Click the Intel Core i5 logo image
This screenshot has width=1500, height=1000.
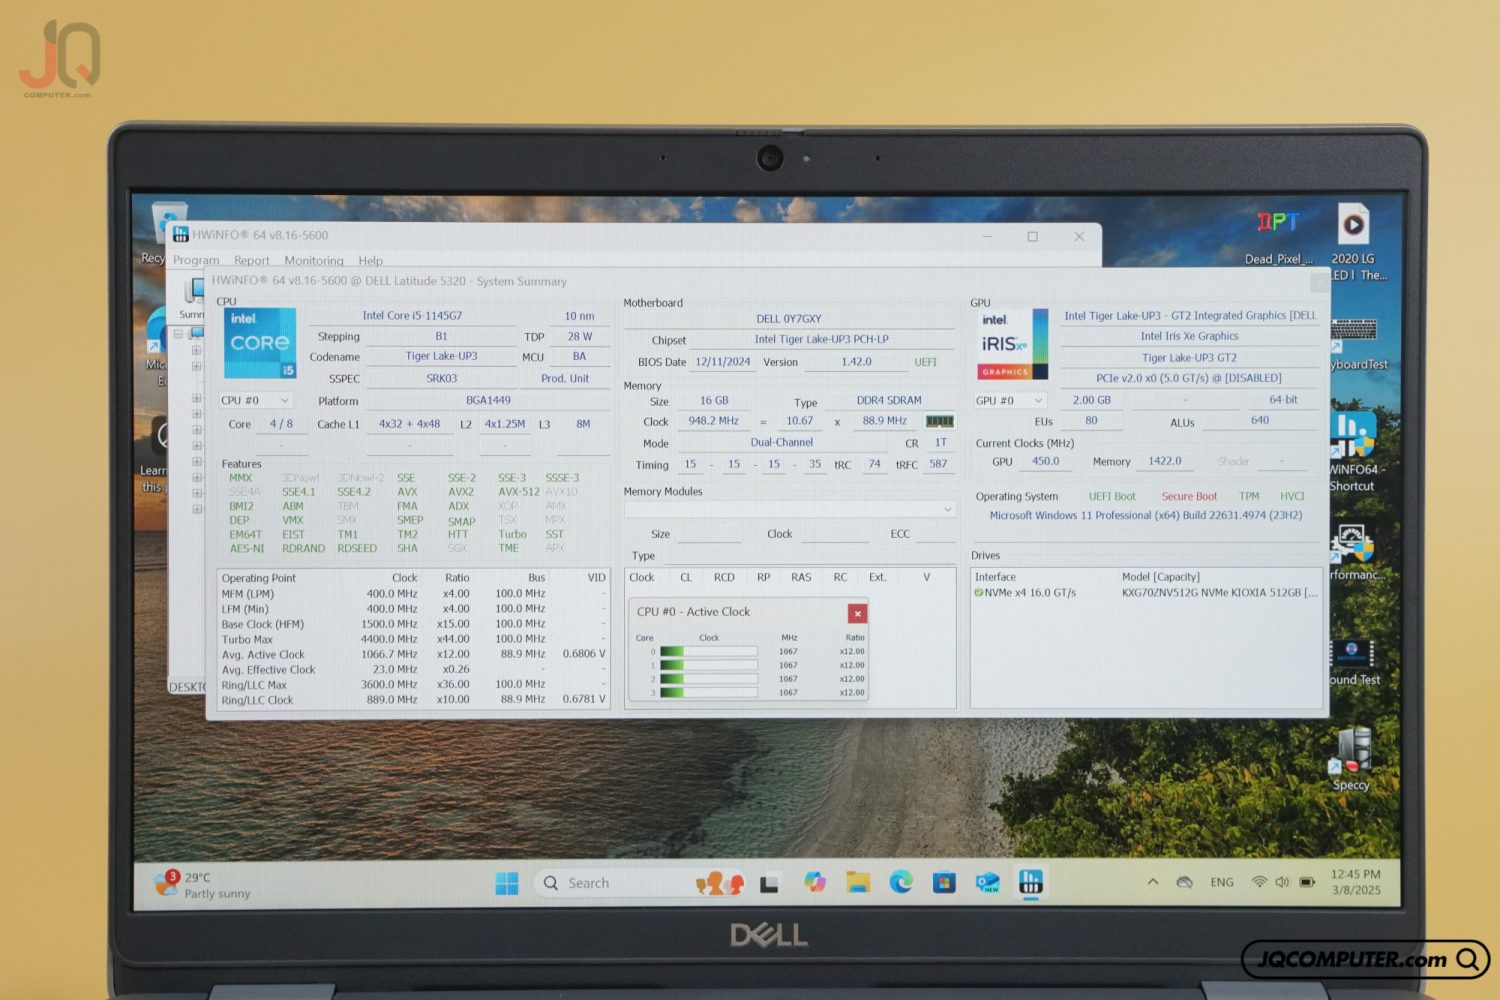(259, 343)
